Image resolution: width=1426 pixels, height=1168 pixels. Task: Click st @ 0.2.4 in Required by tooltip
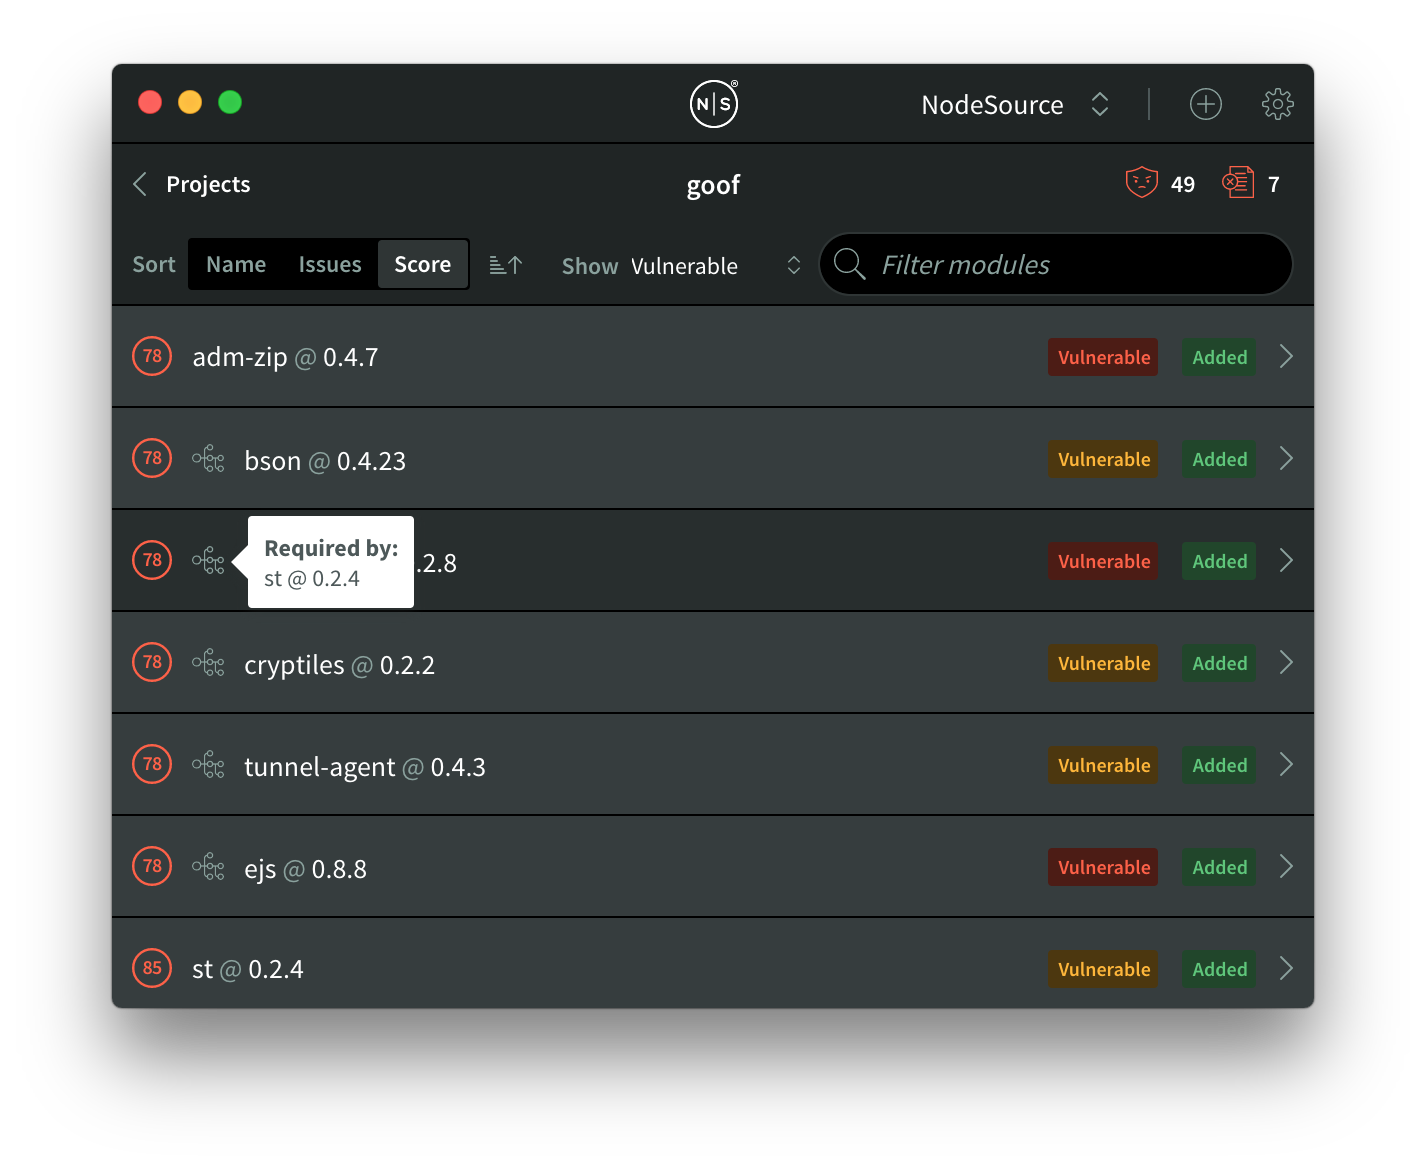click(x=311, y=579)
